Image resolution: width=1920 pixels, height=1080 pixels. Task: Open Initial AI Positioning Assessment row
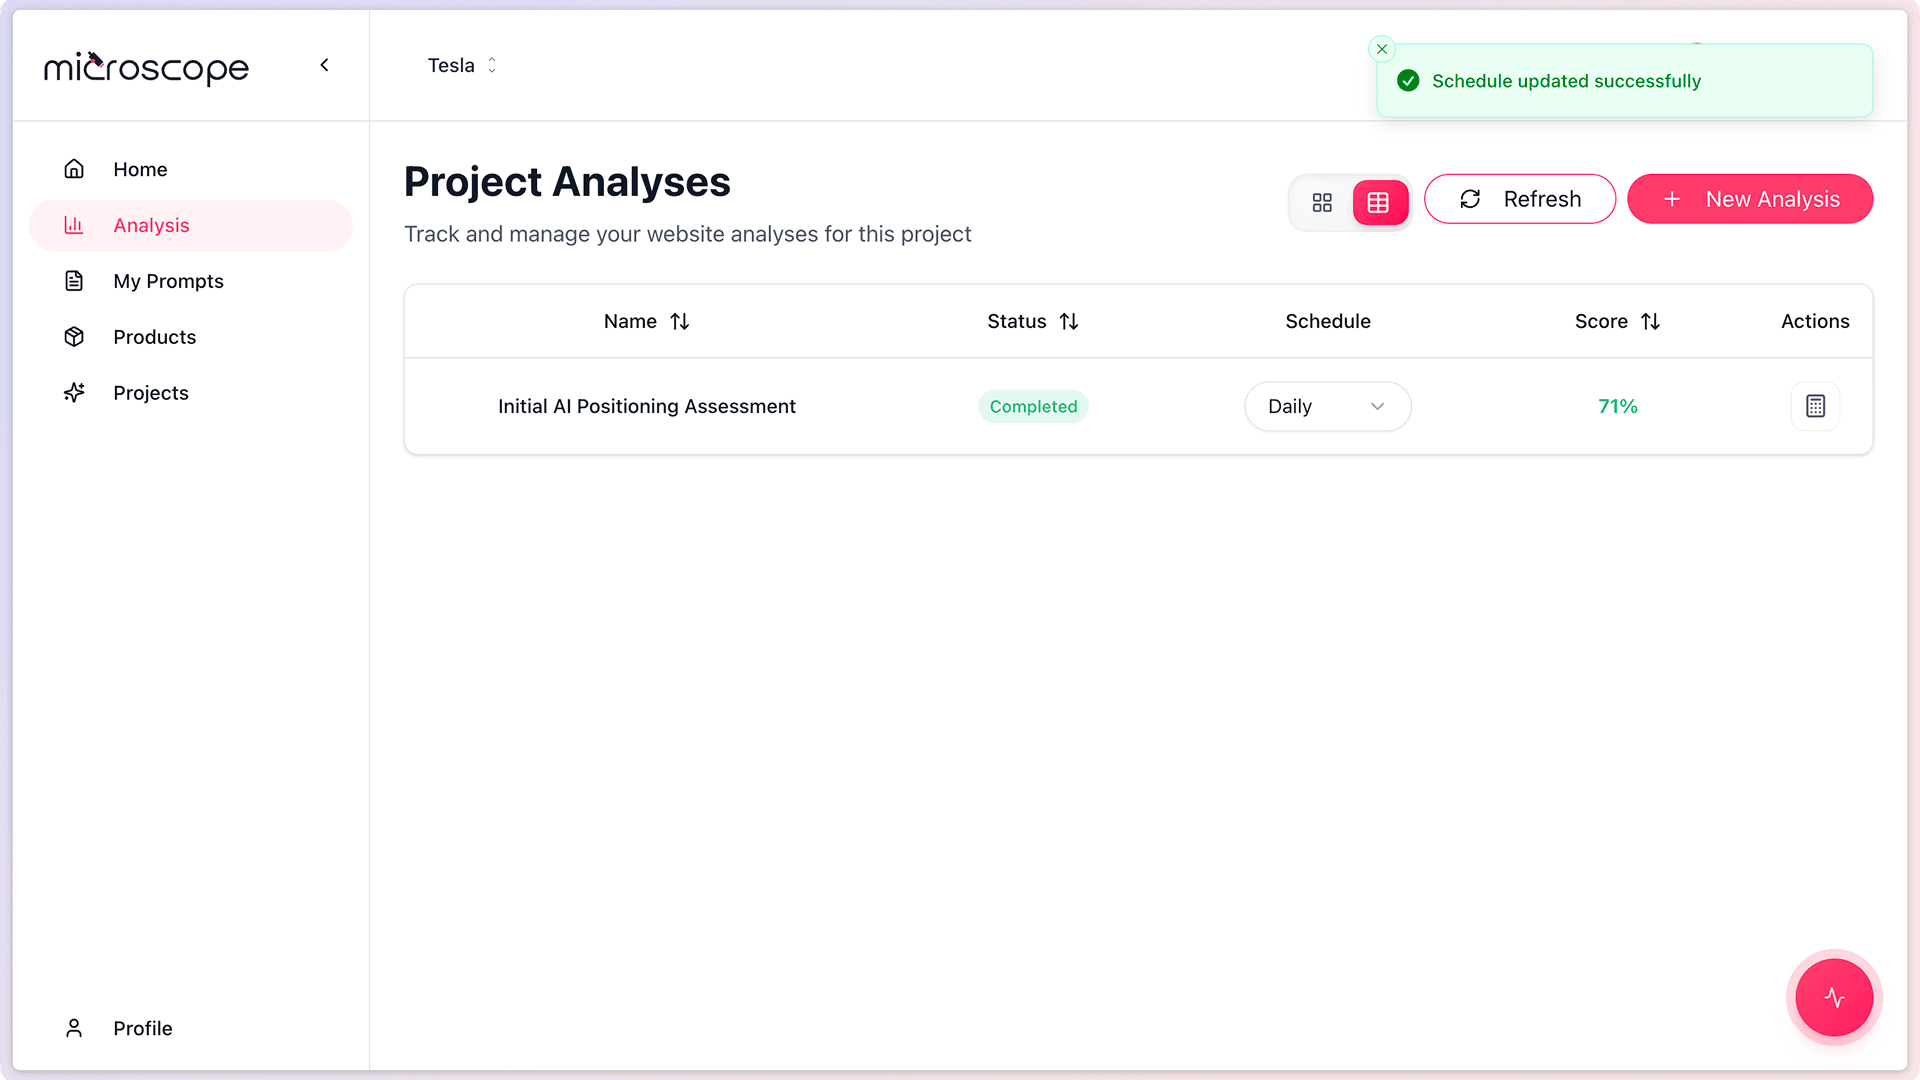click(x=646, y=406)
